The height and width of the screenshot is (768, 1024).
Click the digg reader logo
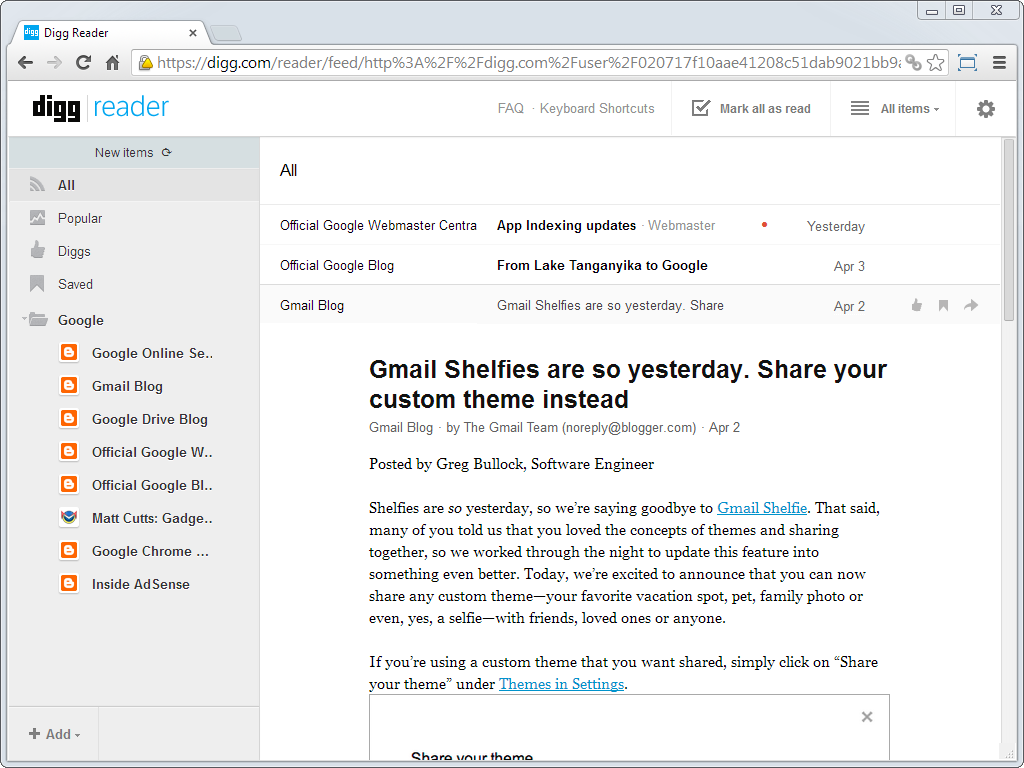(101, 108)
